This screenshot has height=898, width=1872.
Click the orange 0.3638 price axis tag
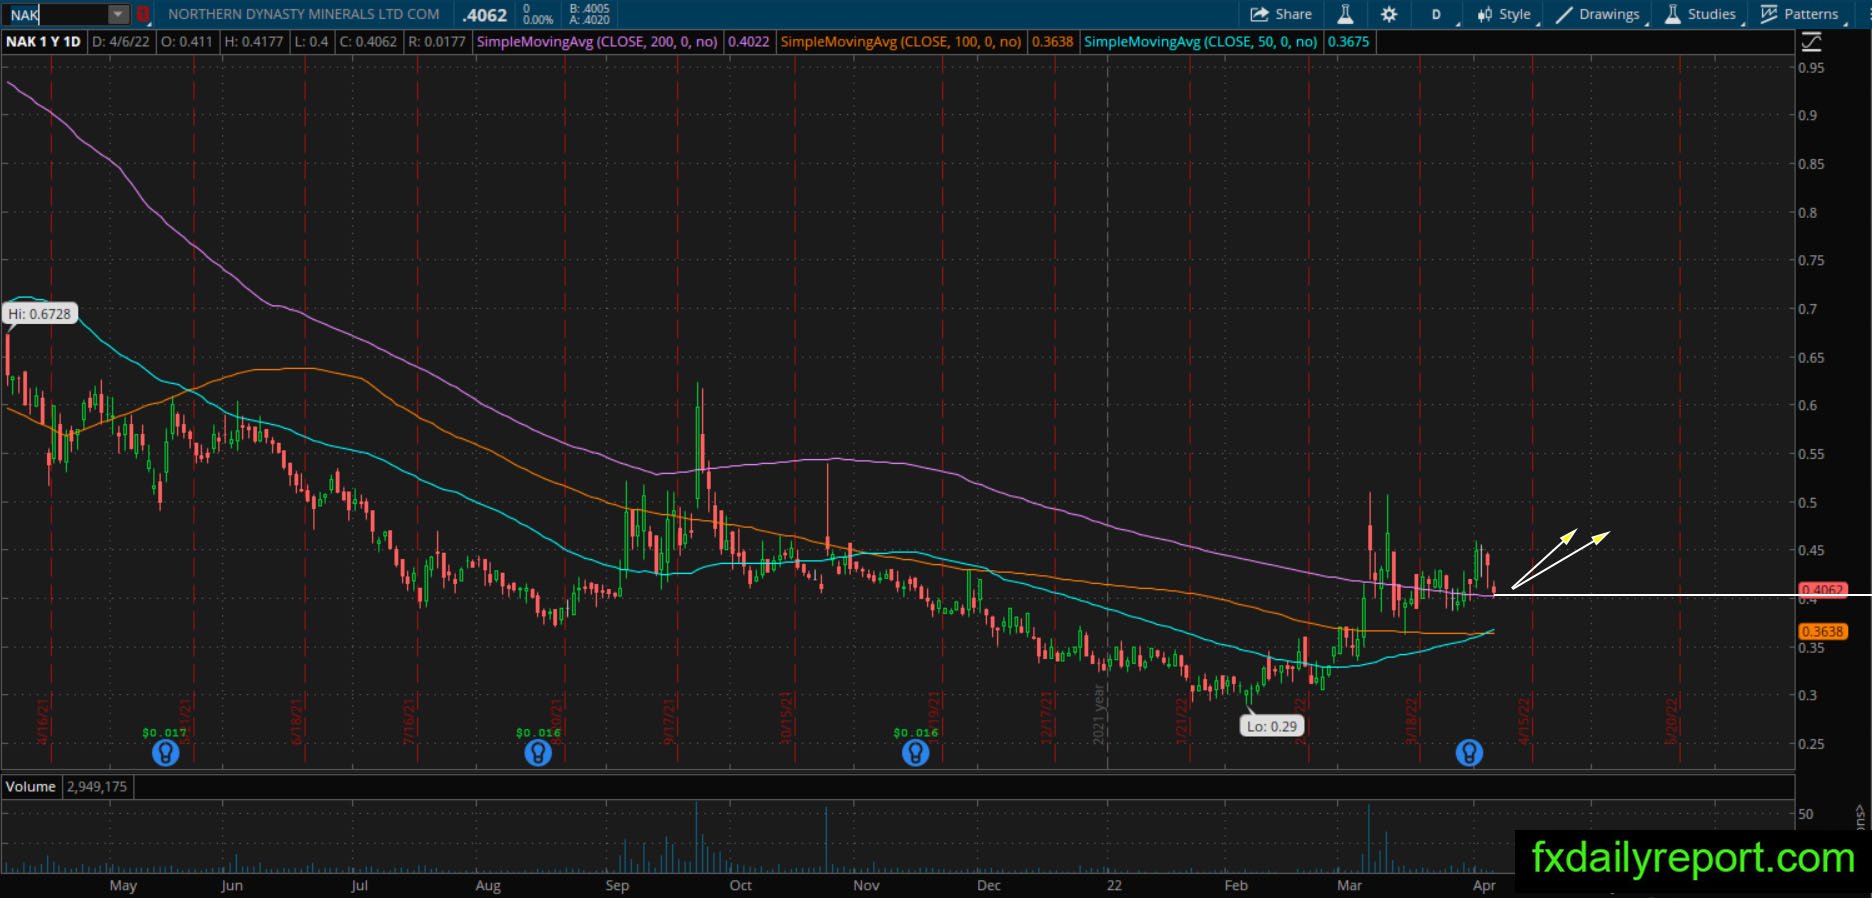(1822, 631)
